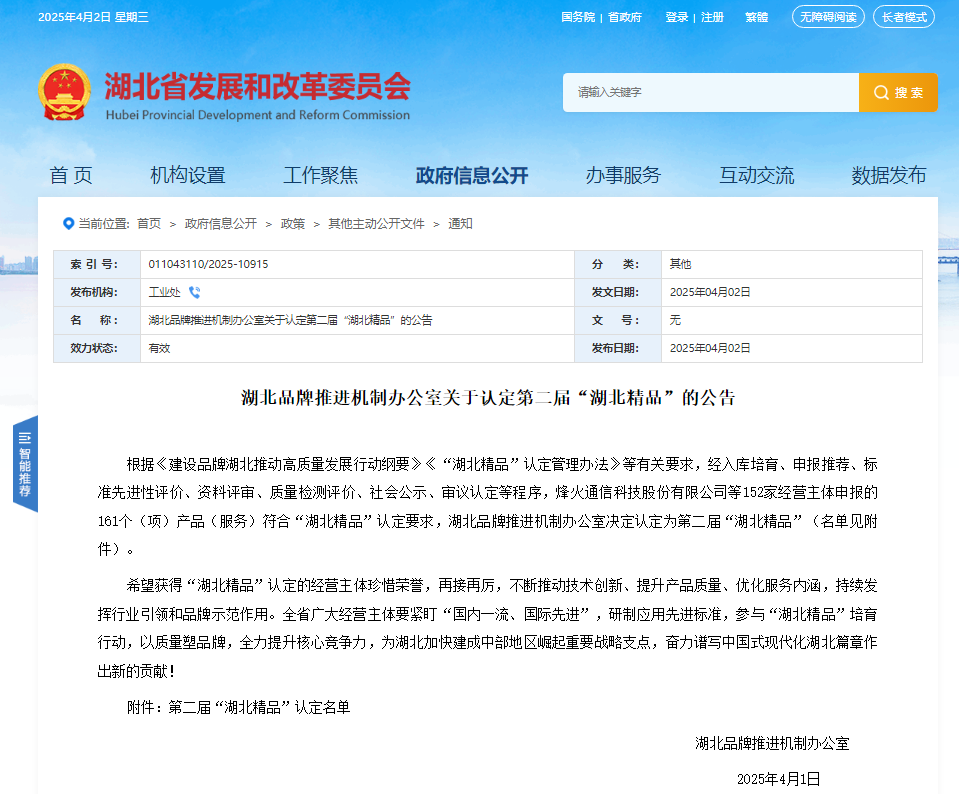Toggle 无障碍阅读 accessibility mode

[827, 17]
